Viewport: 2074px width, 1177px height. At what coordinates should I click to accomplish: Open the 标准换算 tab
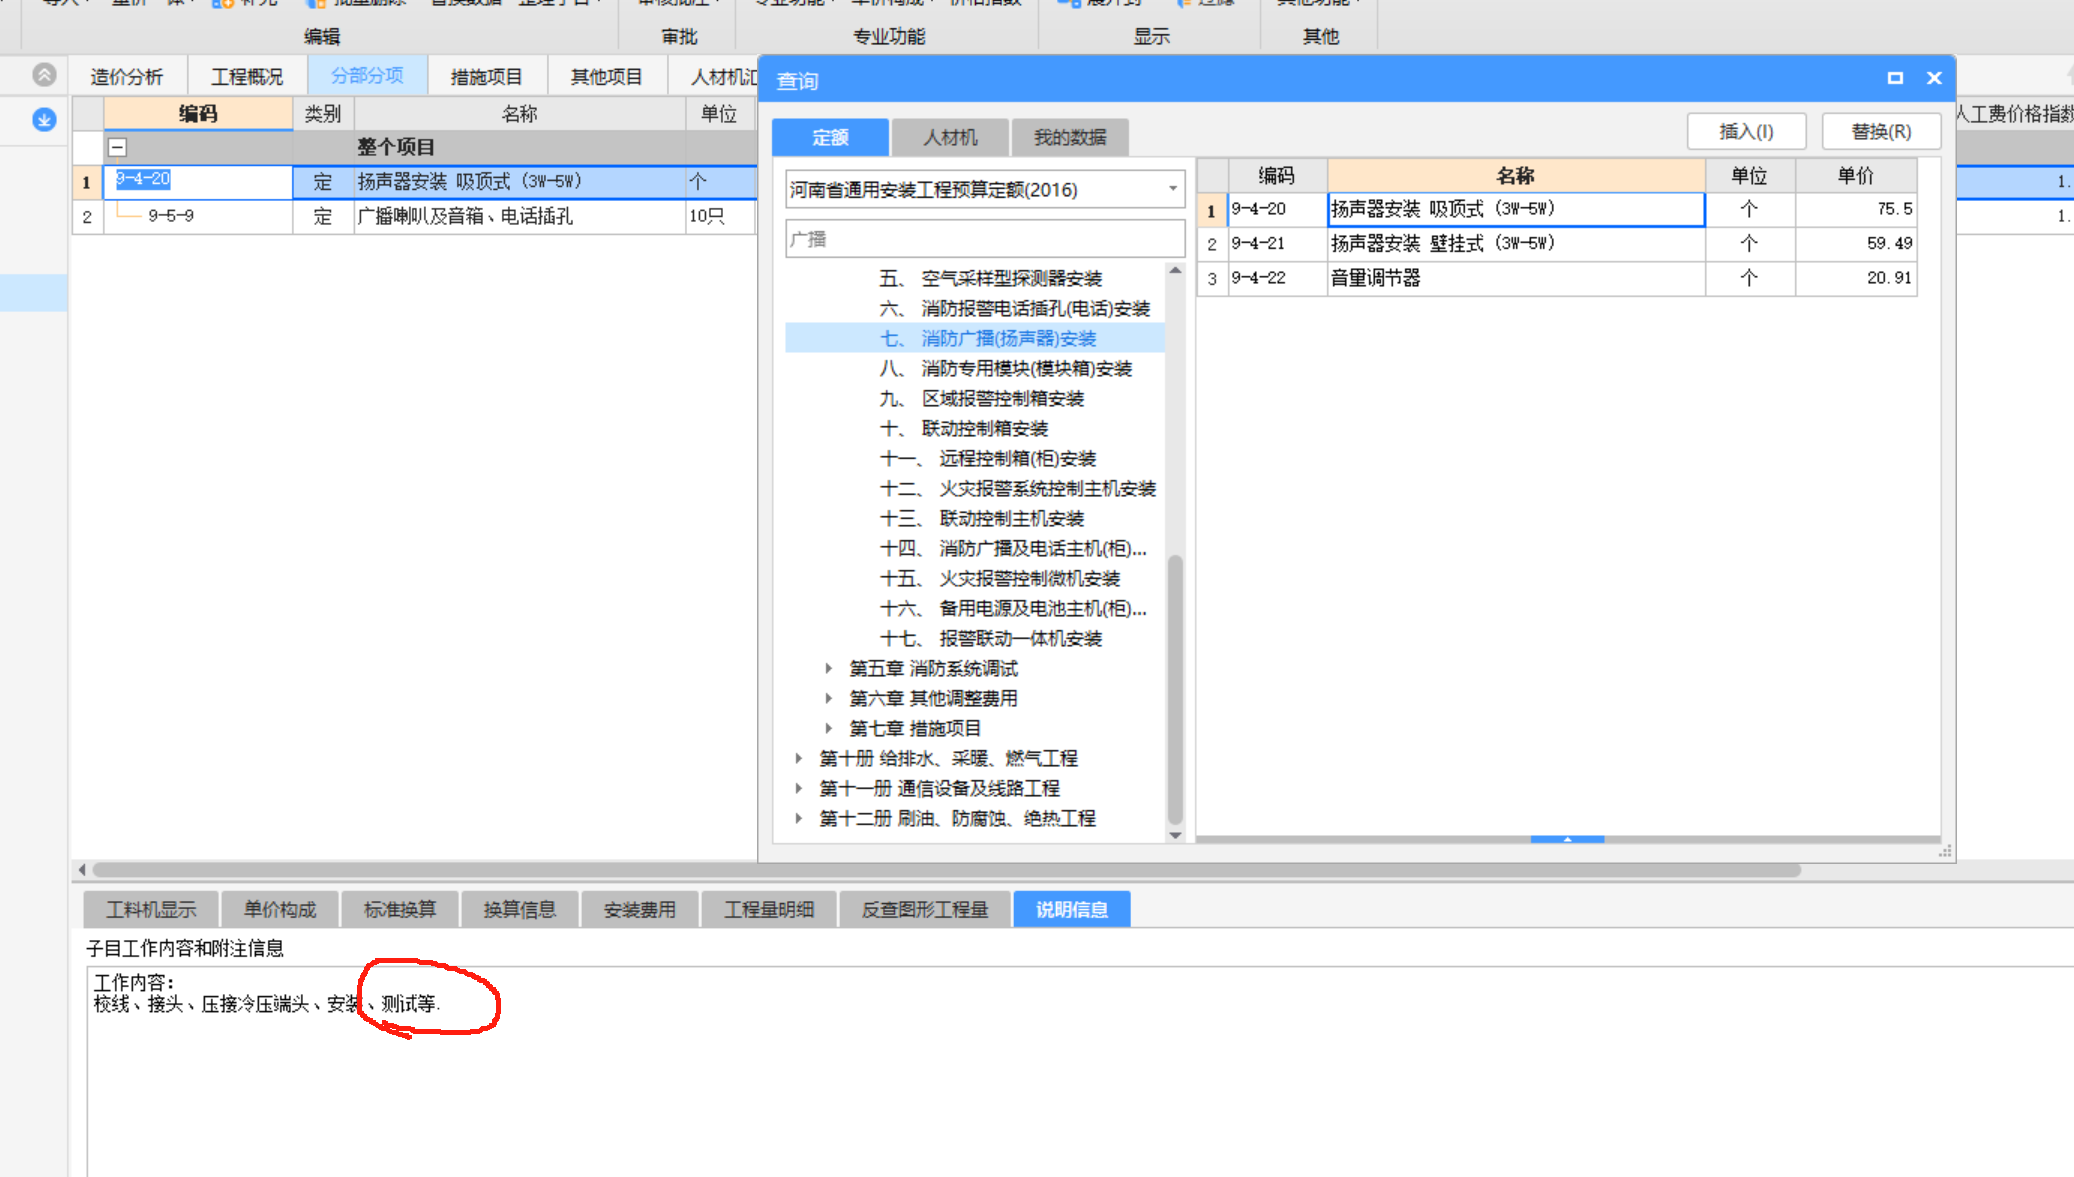399,909
